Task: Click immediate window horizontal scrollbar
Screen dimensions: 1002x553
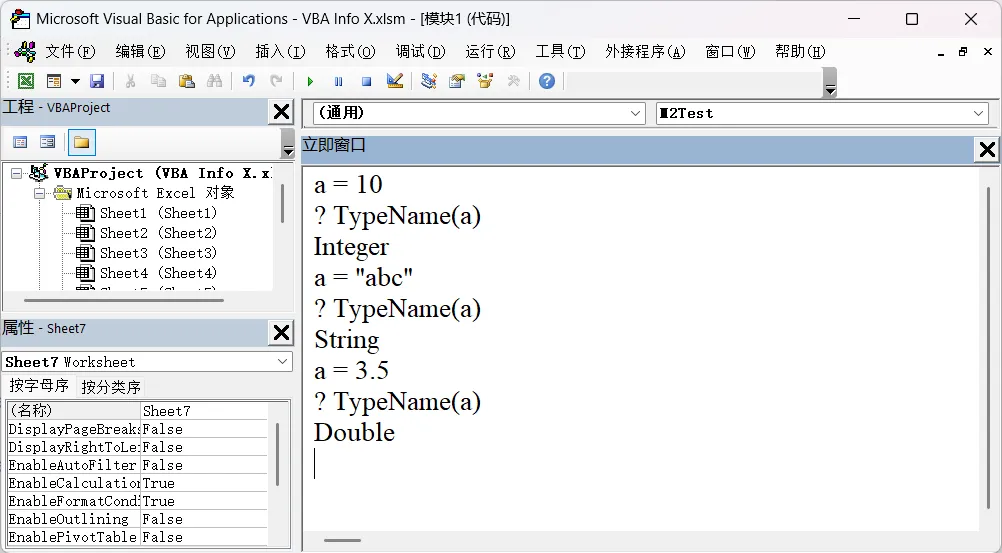Action: [x=343, y=540]
